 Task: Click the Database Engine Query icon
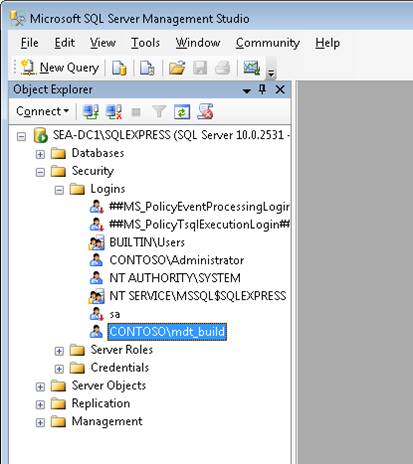click(x=119, y=68)
